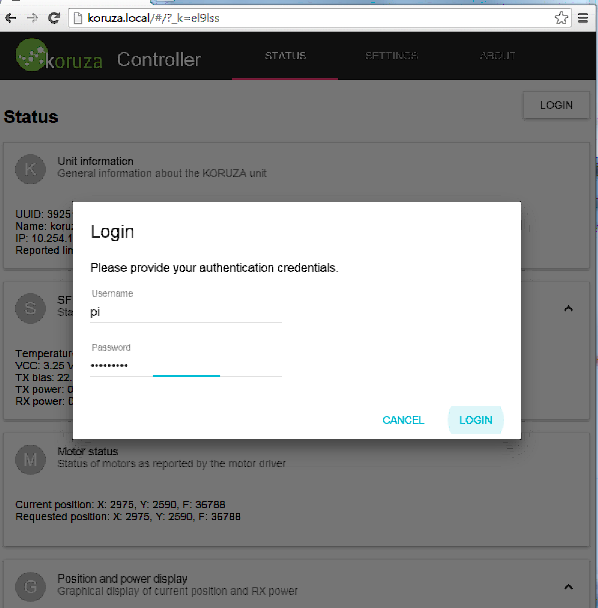Click 'Graphical display of current position' subtitle
The height and width of the screenshot is (608, 598).
(x=177, y=591)
